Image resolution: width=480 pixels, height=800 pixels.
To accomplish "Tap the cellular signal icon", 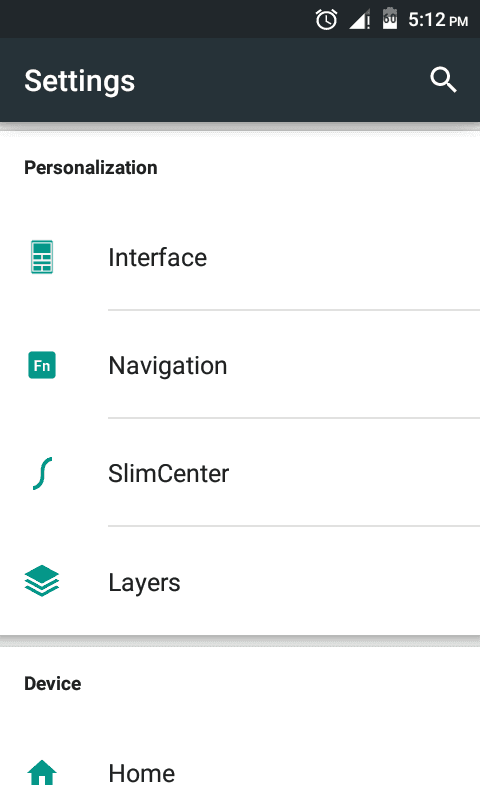I will pyautogui.click(x=360, y=20).
